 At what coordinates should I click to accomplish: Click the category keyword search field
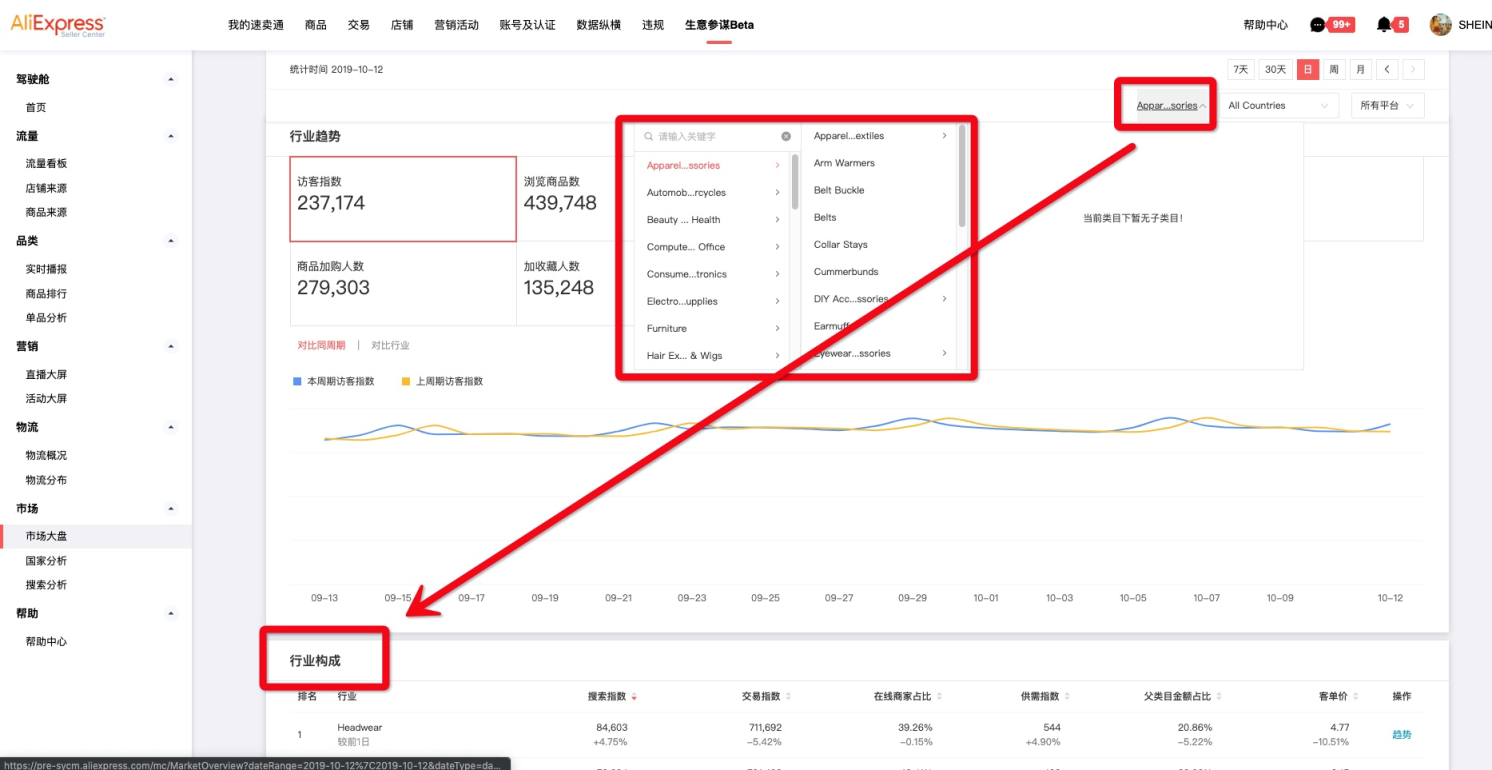tap(718, 136)
